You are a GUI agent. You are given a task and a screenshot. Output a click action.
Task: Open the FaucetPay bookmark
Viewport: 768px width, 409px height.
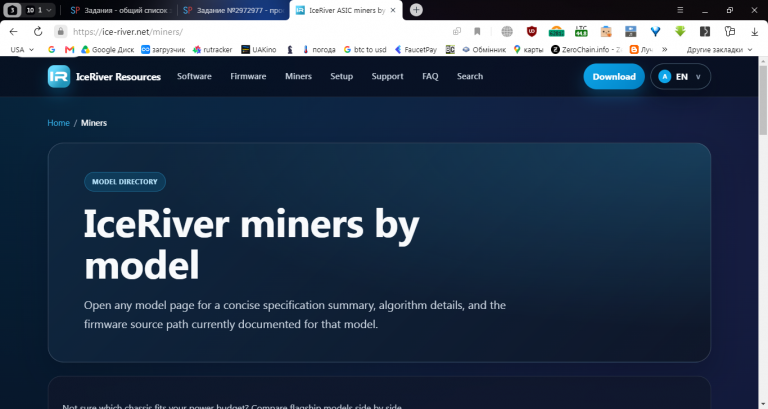coord(416,49)
